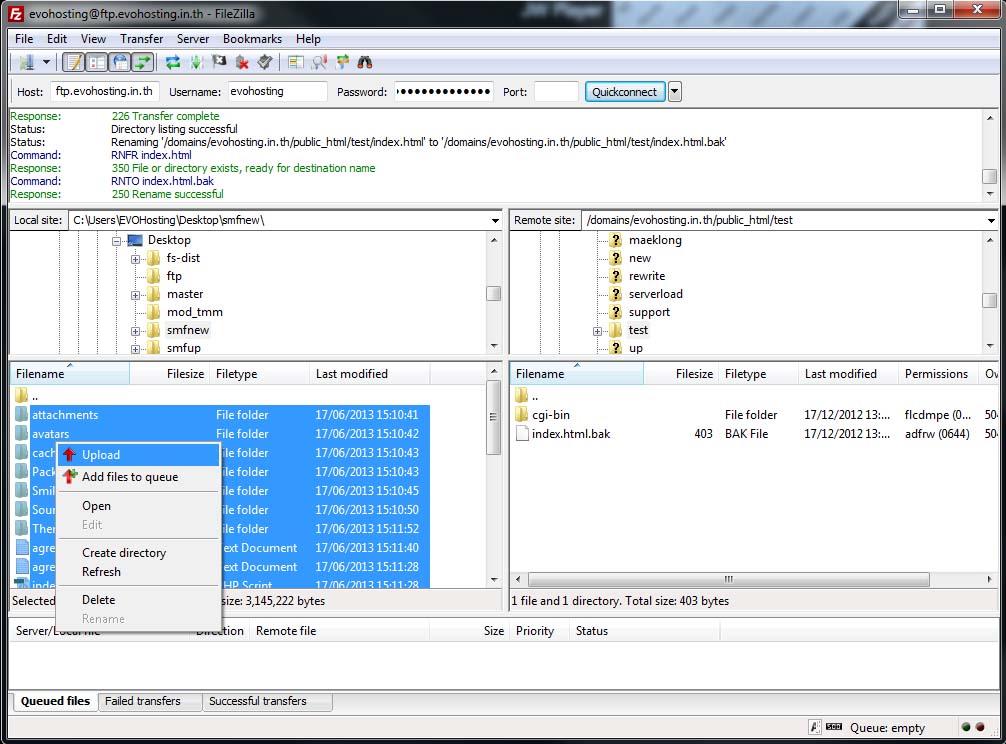Open the directory listing filters dialog icon

(296, 62)
